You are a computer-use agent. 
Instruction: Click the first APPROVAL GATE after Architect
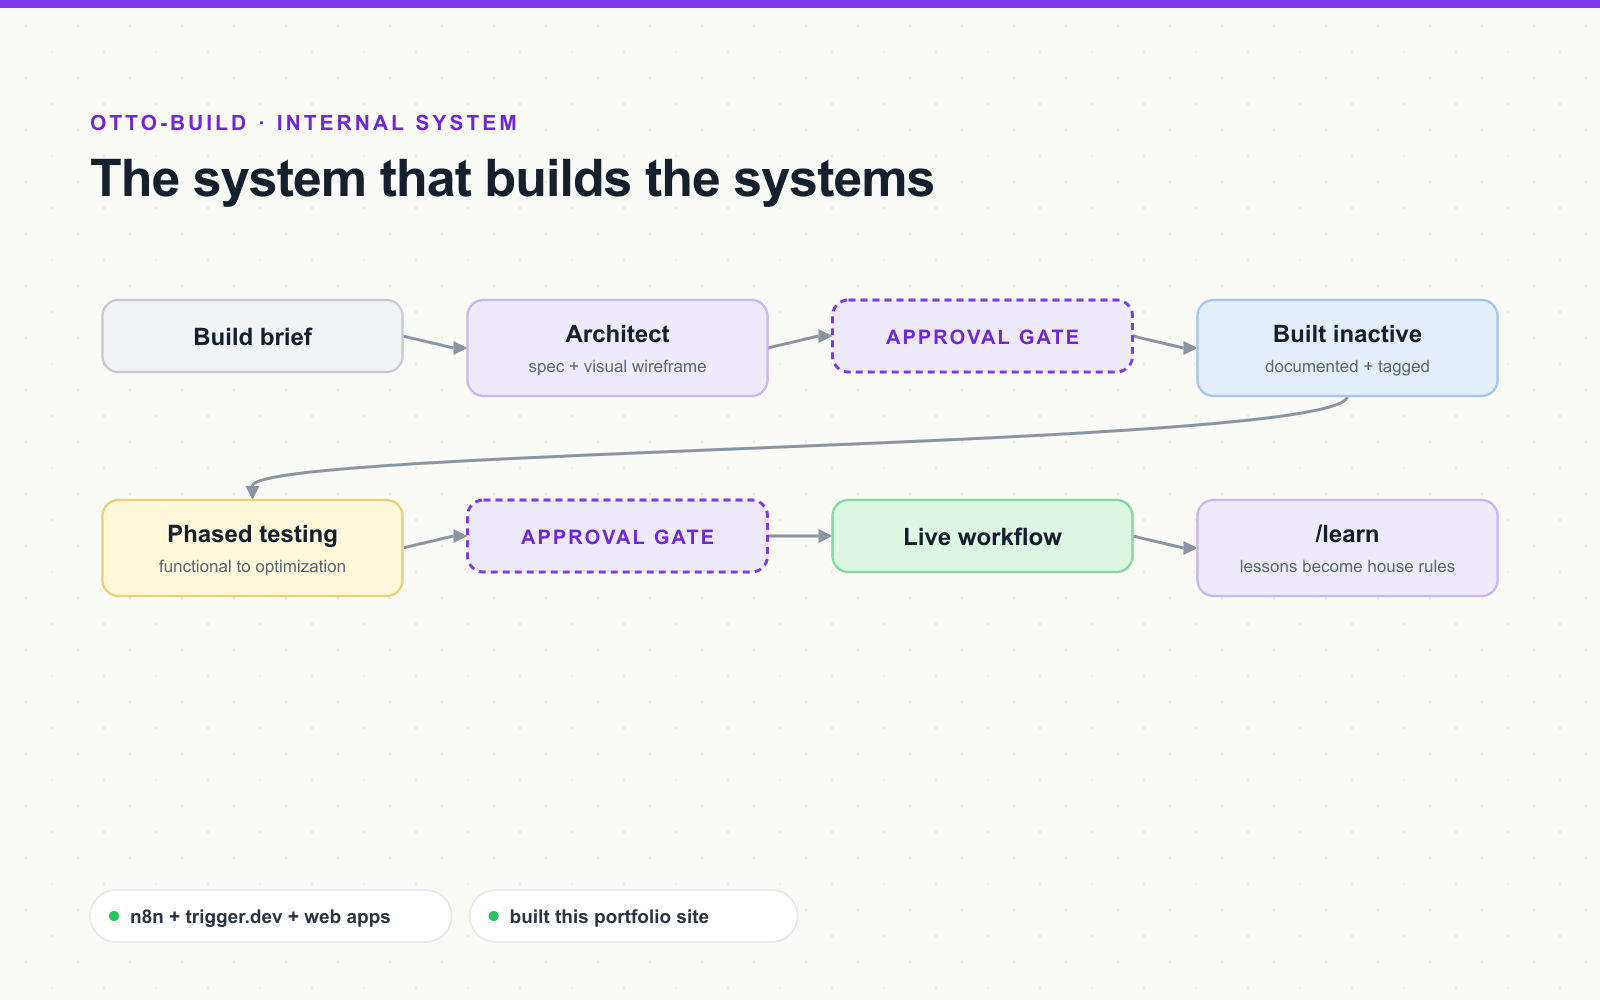pyautogui.click(x=982, y=336)
